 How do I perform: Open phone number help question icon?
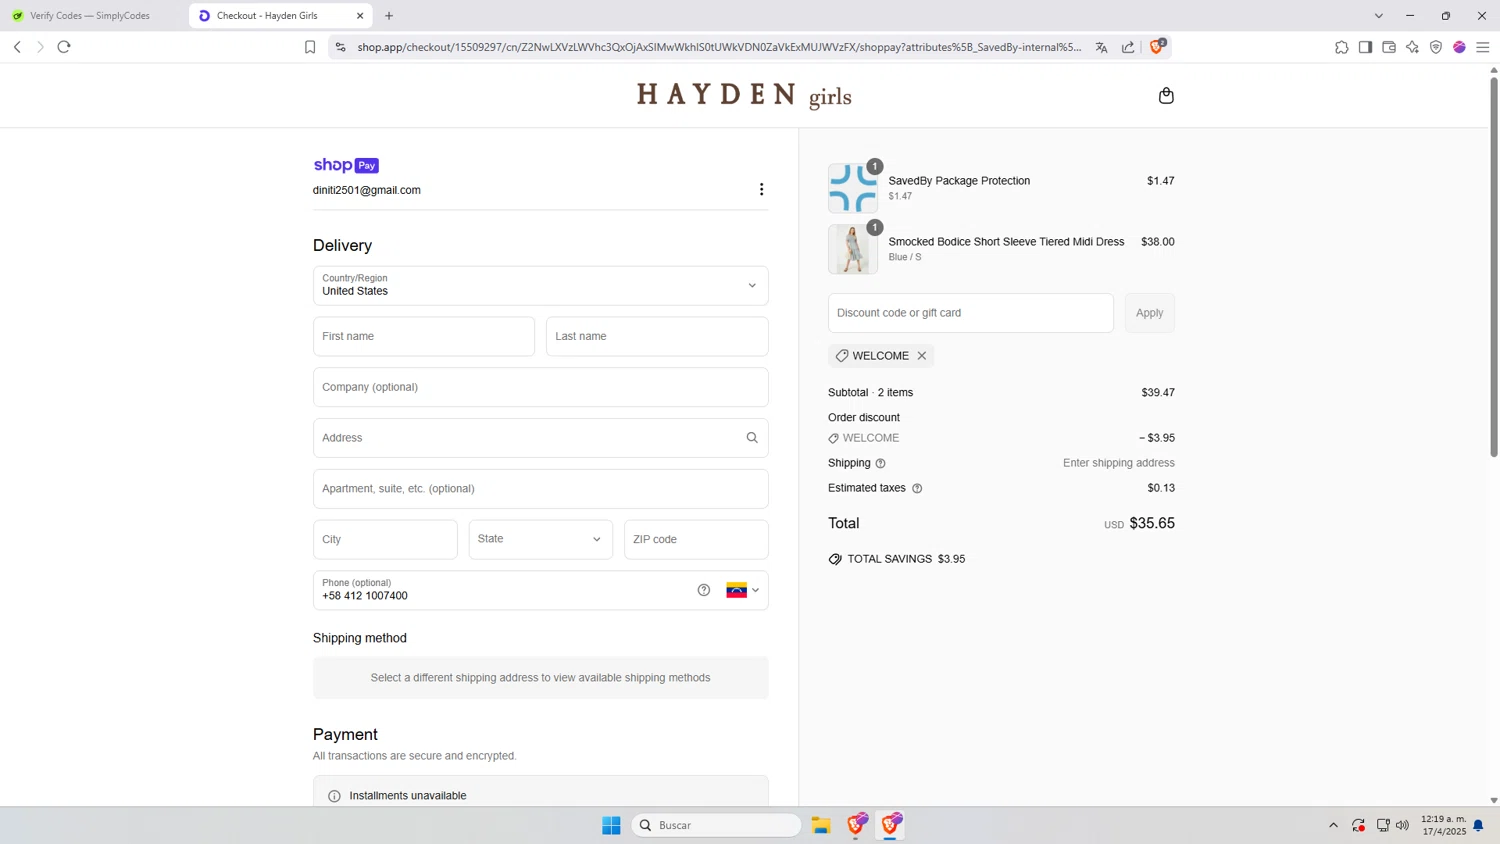(x=704, y=590)
